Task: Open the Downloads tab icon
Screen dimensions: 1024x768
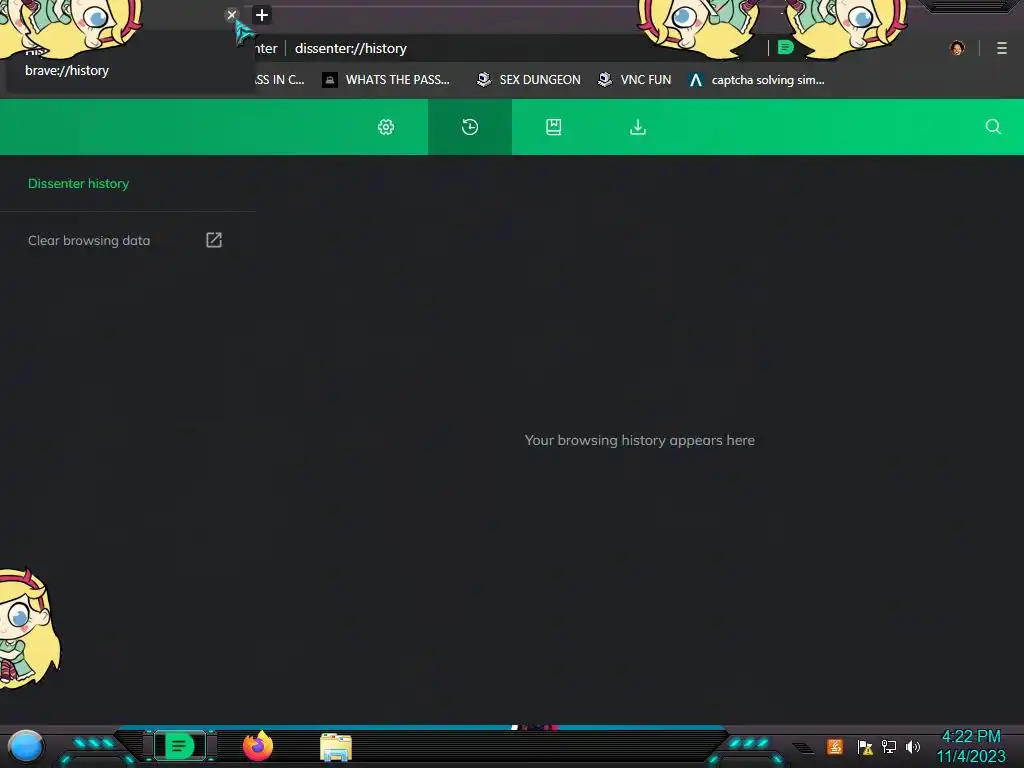Action: coord(638,127)
